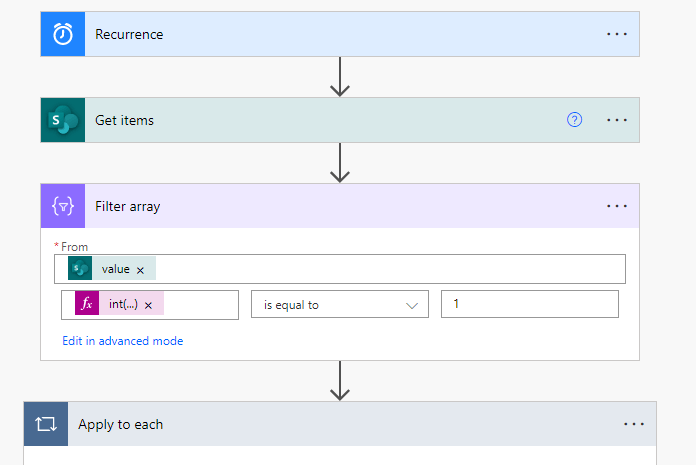Collapse the Filter array step header
Screen dimensions: 696x465
(340, 206)
